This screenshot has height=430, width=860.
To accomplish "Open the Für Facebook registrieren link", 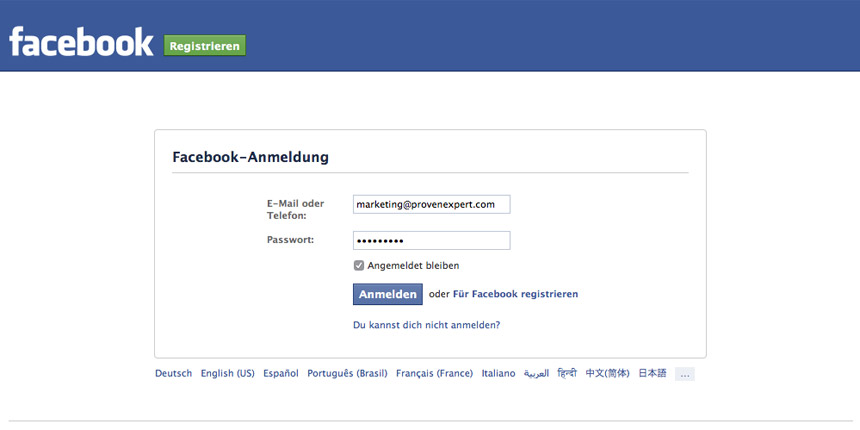I will click(x=516, y=294).
